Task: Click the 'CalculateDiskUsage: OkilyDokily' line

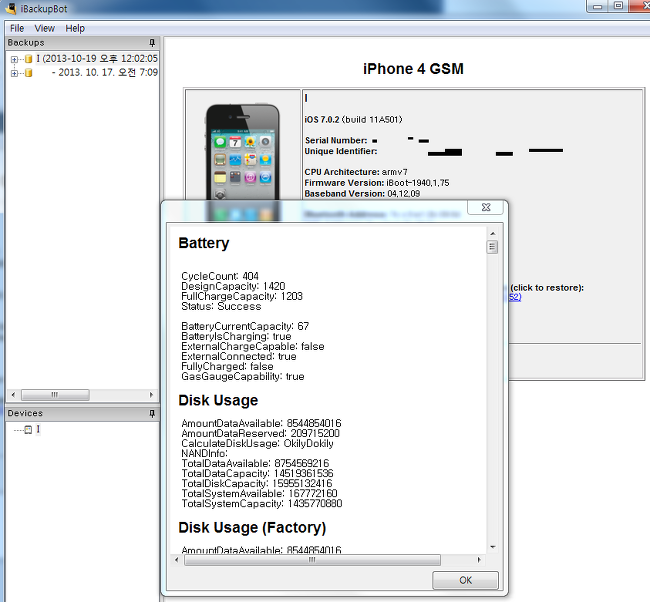Action: 257,443
